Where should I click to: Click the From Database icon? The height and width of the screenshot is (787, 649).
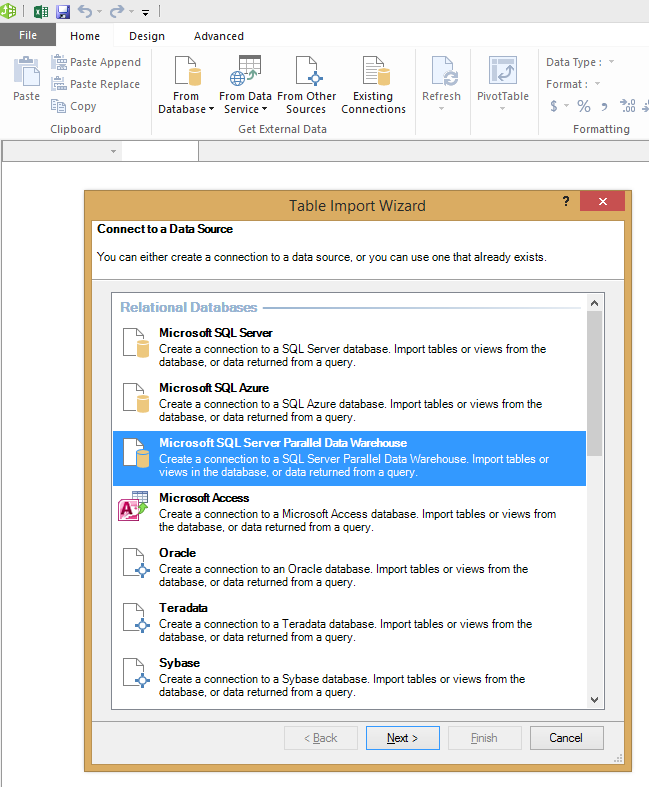coord(186,73)
